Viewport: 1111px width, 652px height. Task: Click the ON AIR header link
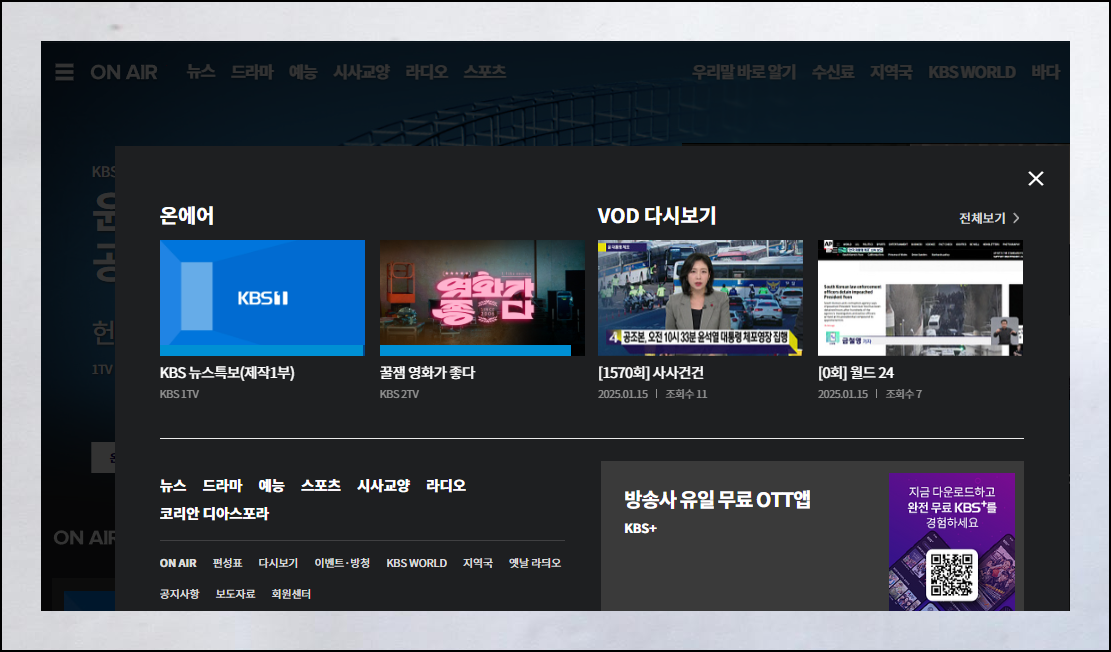point(124,72)
